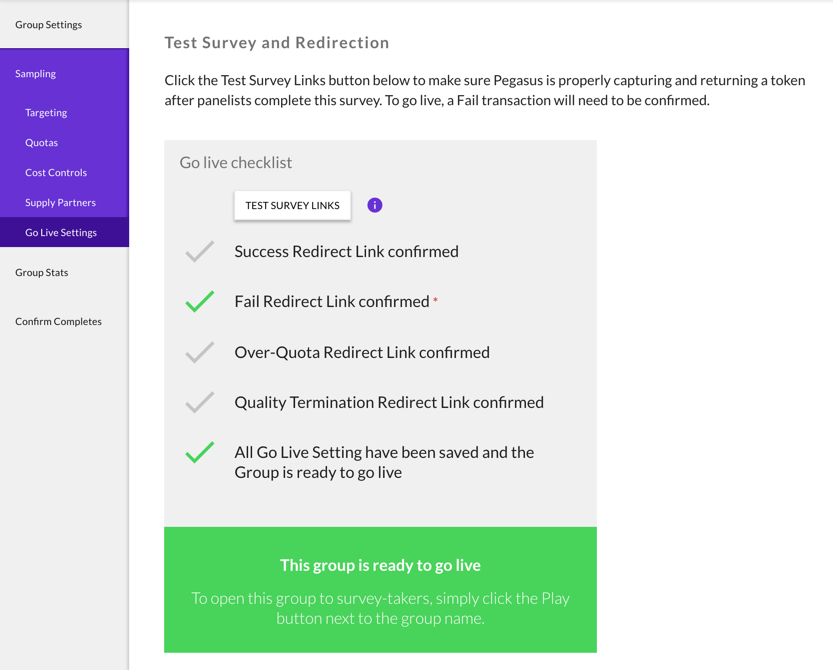Open Group Stats in the sidebar
The height and width of the screenshot is (670, 833).
42,272
